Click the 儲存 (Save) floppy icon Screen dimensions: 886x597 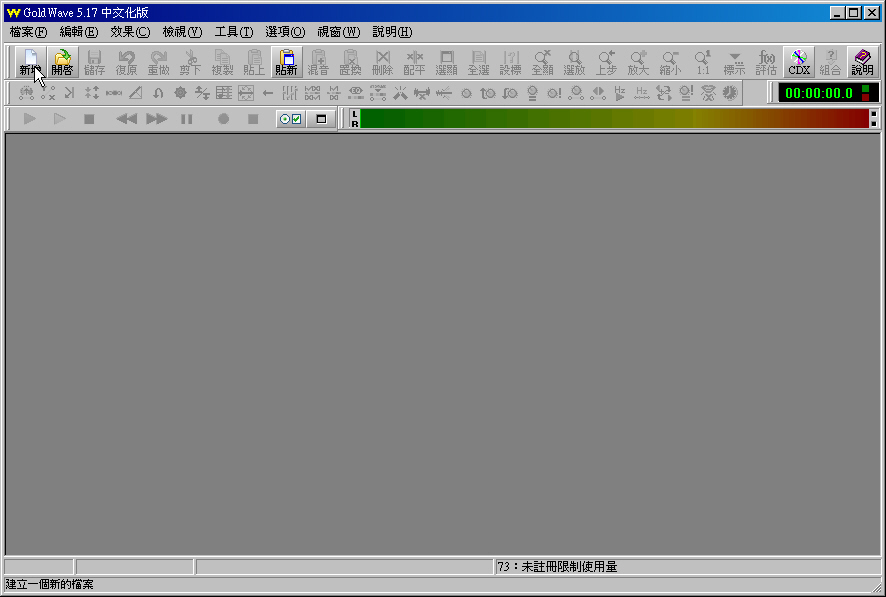[x=94, y=62]
